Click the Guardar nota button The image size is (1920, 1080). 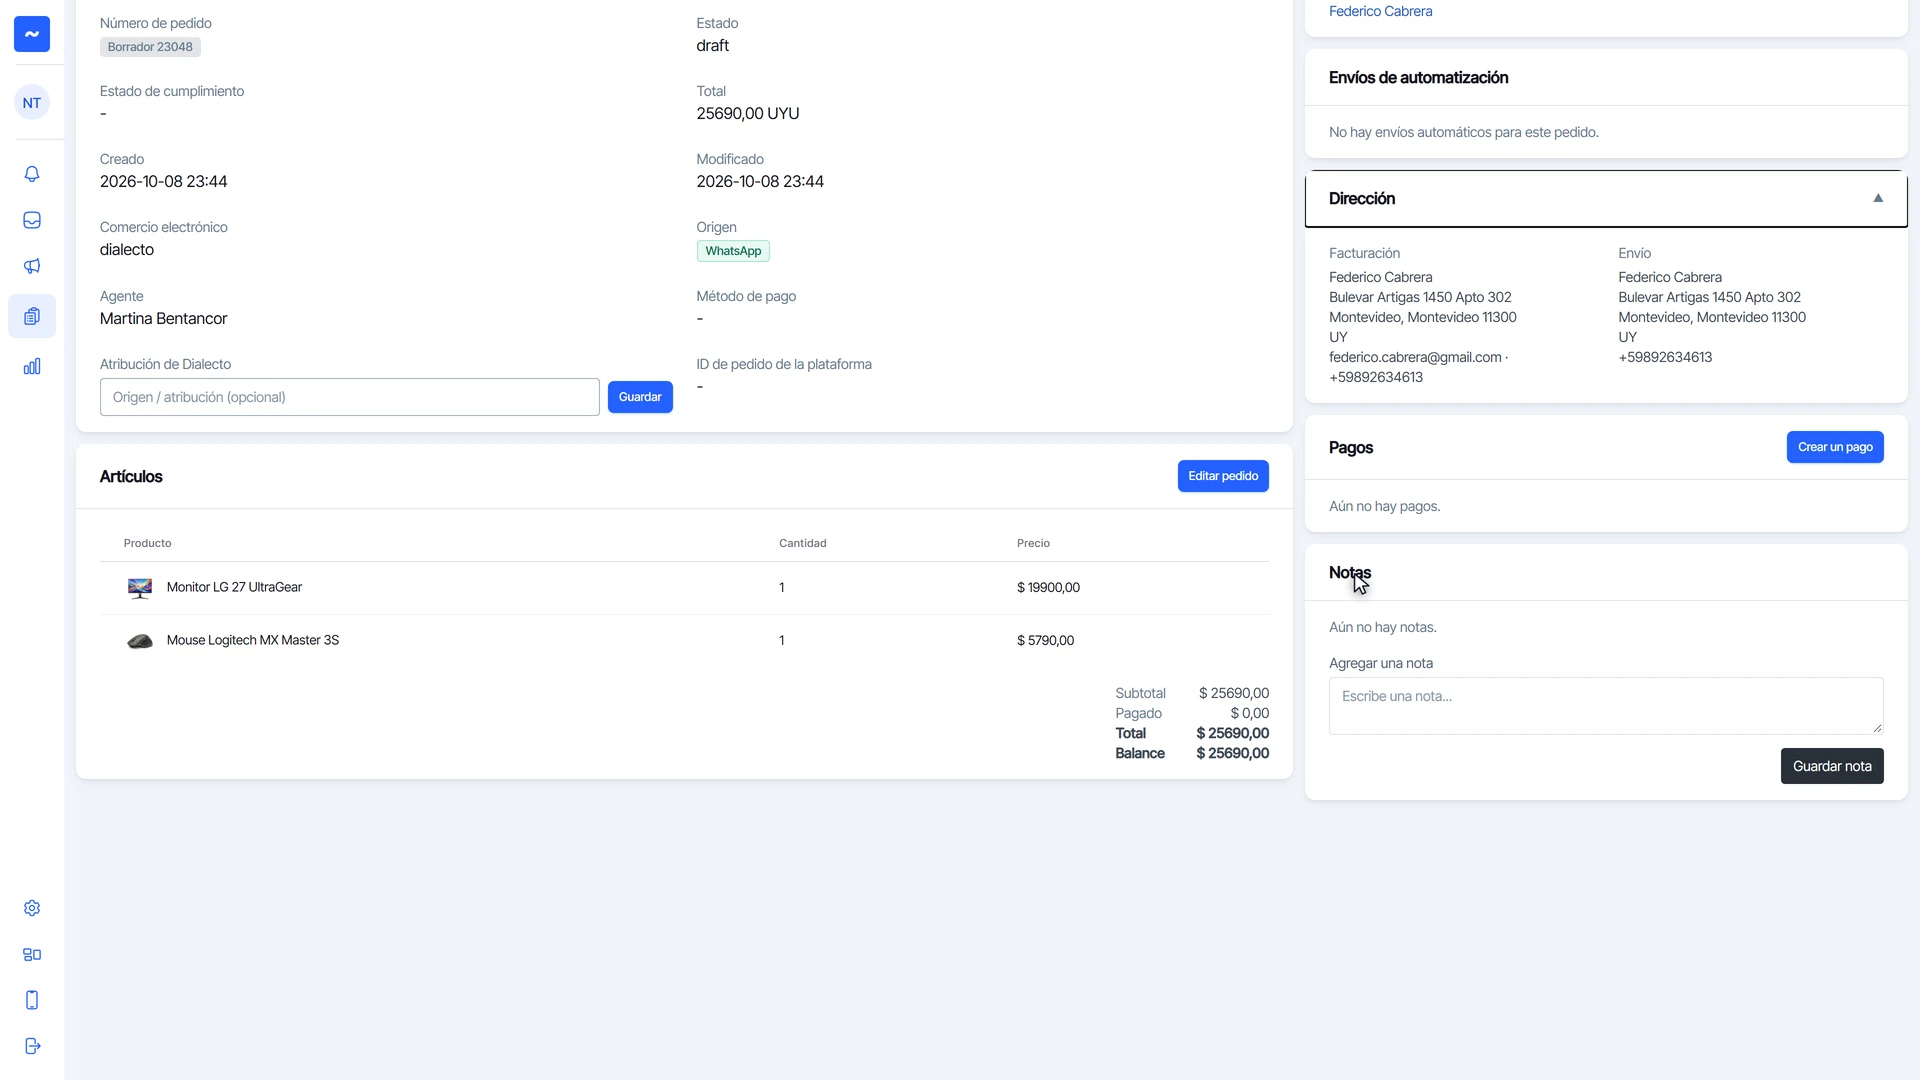[1832, 766]
